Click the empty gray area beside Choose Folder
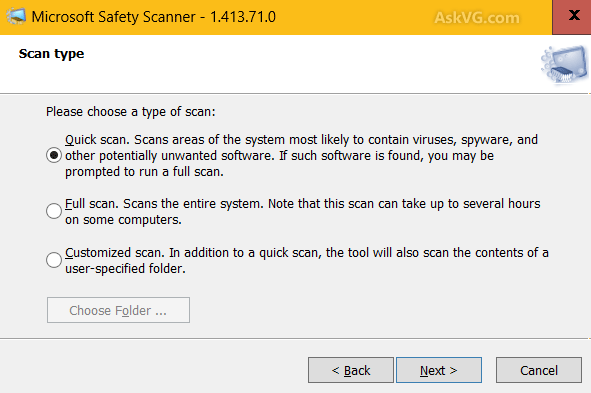The width and height of the screenshot is (591, 393). [377, 310]
